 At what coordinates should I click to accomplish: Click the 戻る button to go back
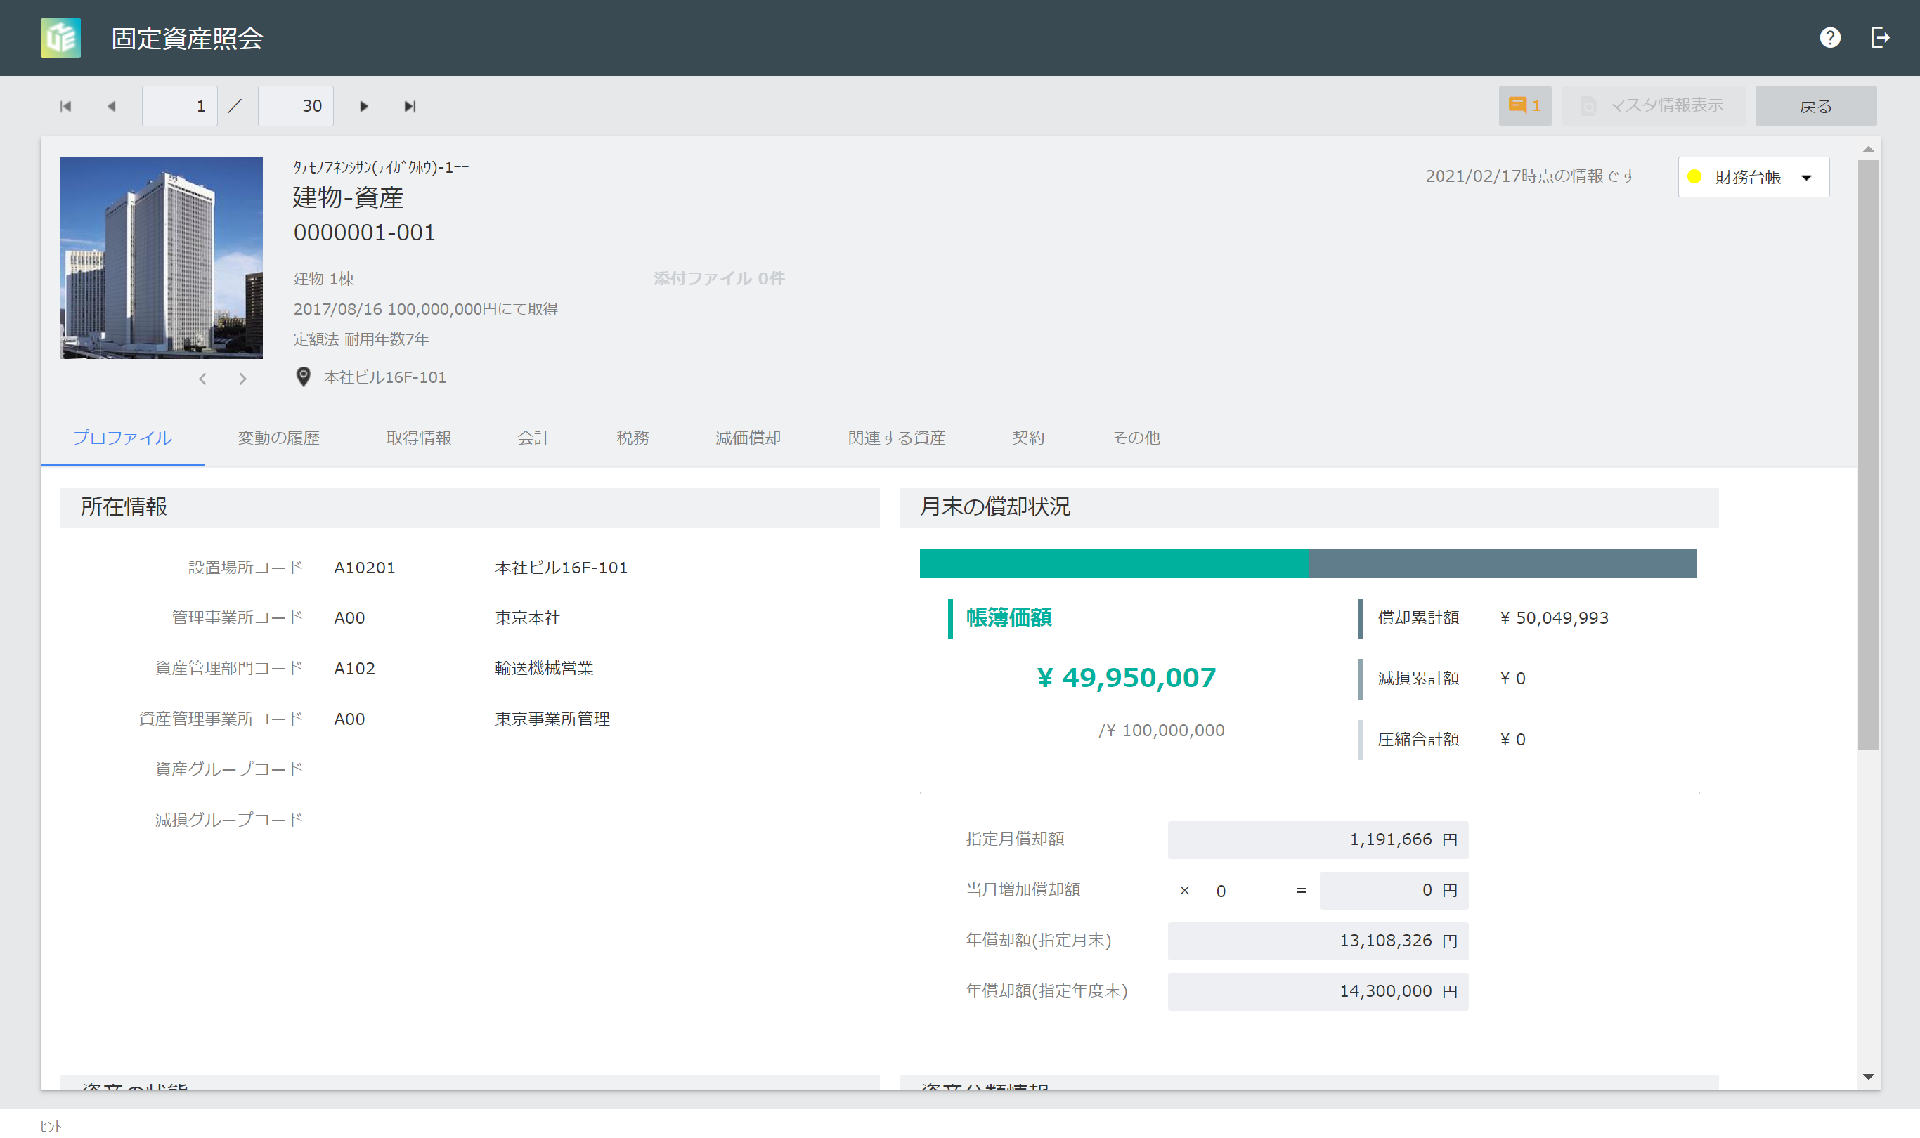pos(1816,105)
